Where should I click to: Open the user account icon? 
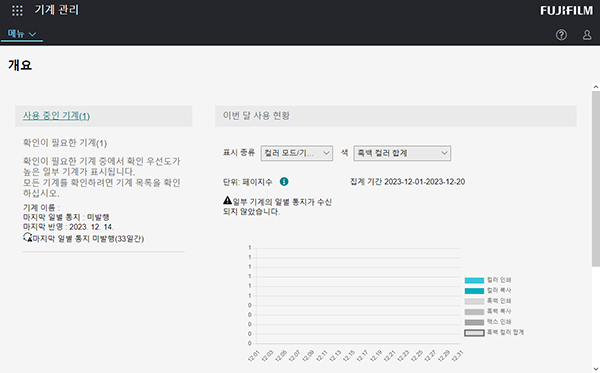click(x=587, y=35)
